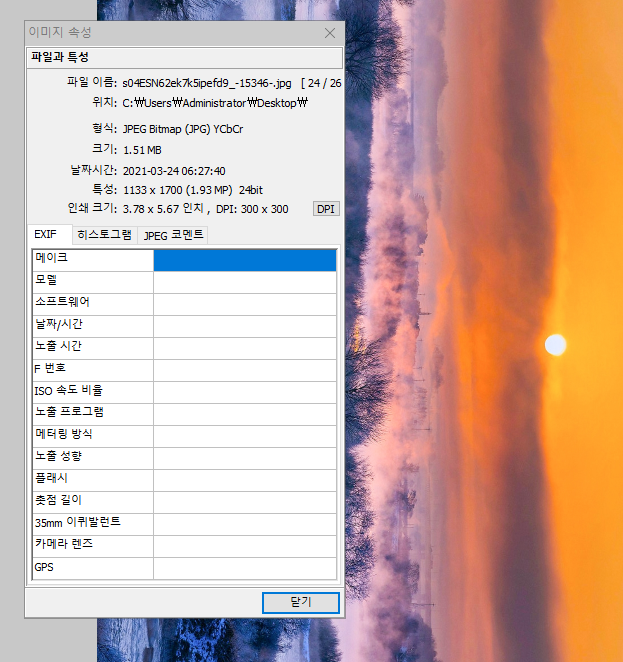The image size is (623, 662).
Task: Open the 히스토그램 tab
Action: click(x=104, y=235)
